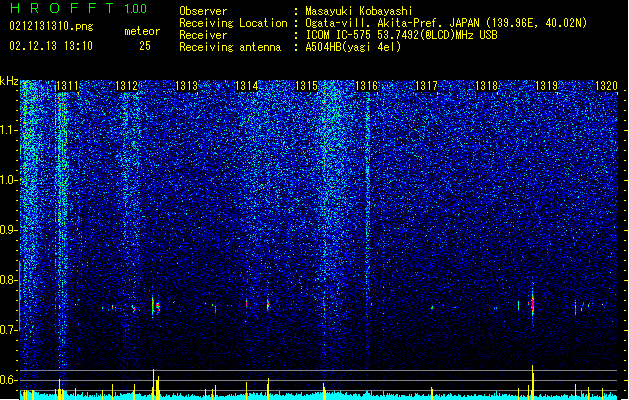Click the 0.7 frequency axis label
Viewport: 629px width, 400px height.
click(9, 330)
